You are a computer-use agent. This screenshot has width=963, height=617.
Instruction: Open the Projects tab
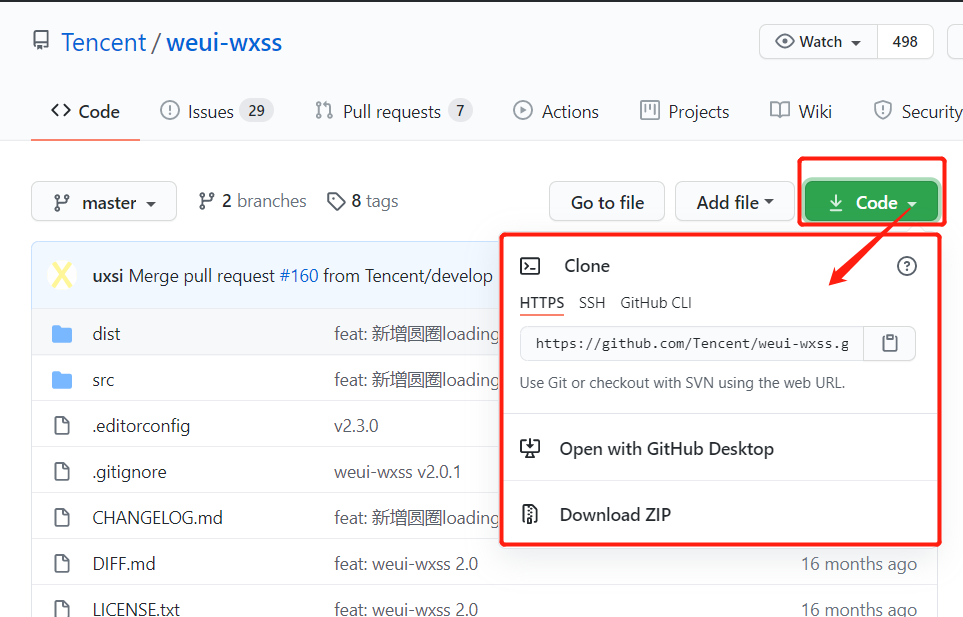[684, 111]
